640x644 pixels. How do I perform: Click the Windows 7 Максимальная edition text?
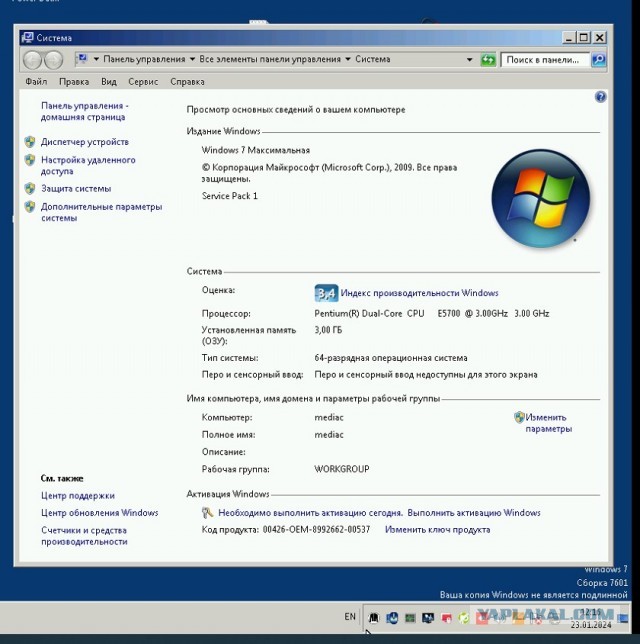pyautogui.click(x=256, y=150)
